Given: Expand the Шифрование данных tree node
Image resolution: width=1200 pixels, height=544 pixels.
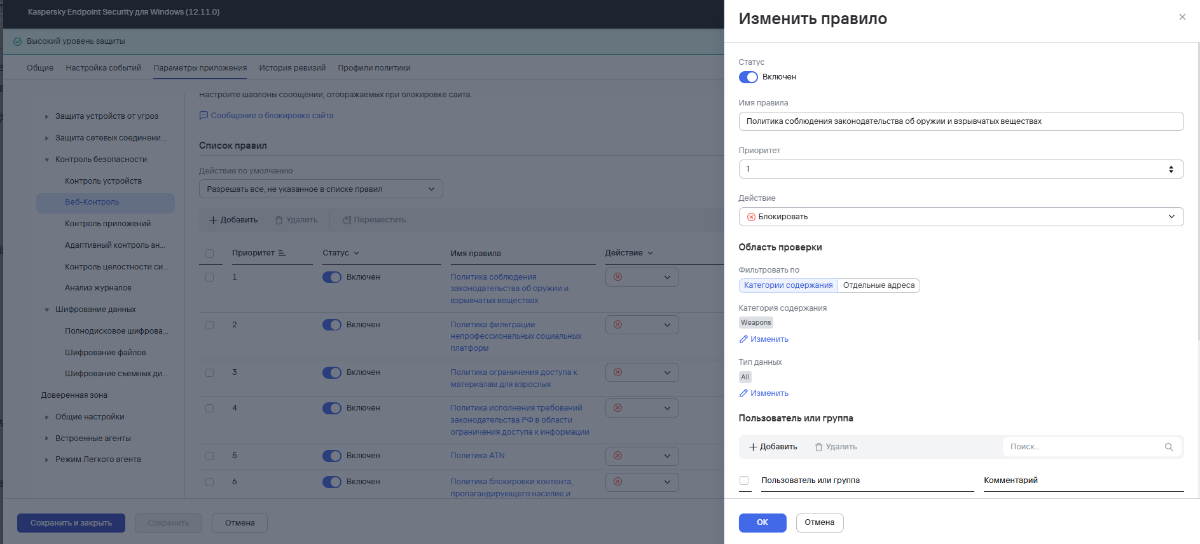Looking at the screenshot, I should (46, 310).
